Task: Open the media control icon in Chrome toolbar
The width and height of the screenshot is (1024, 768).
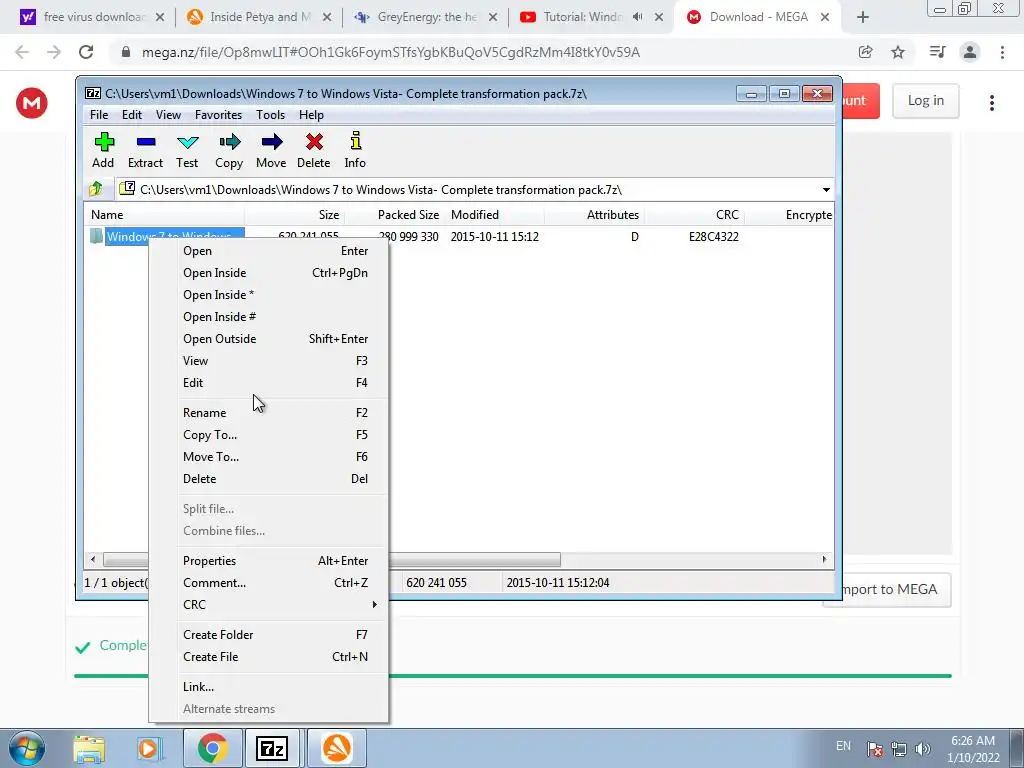Action: [x=937, y=52]
